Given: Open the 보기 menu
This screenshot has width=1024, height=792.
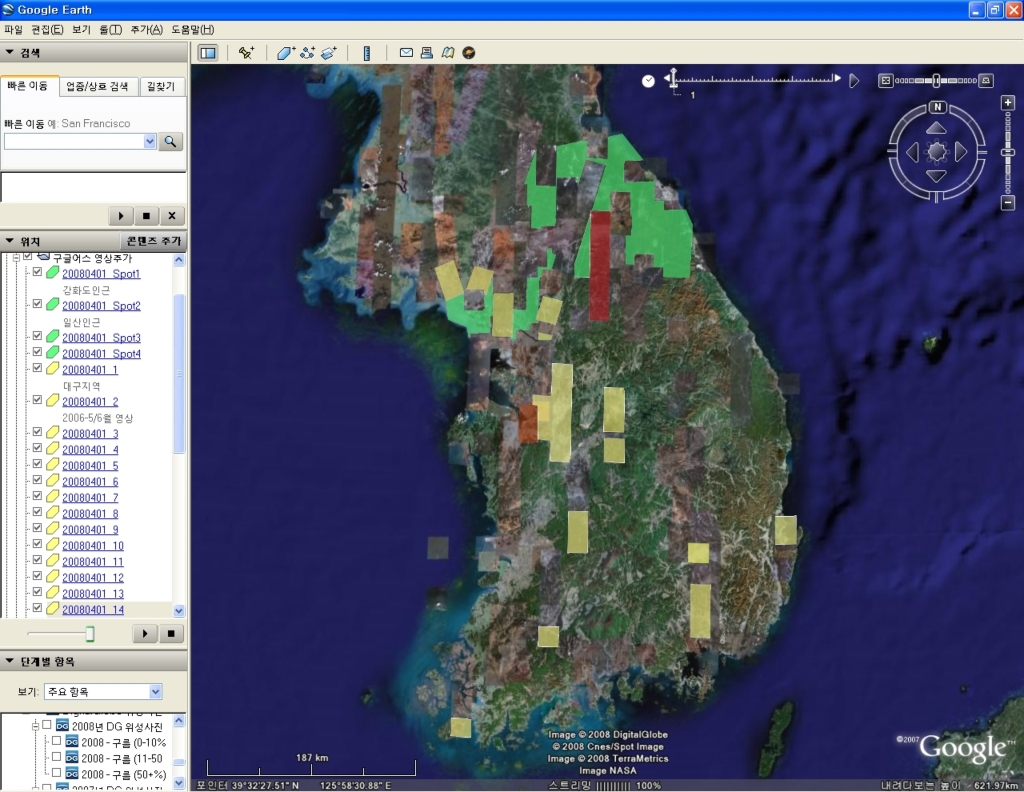Looking at the screenshot, I should (81, 29).
